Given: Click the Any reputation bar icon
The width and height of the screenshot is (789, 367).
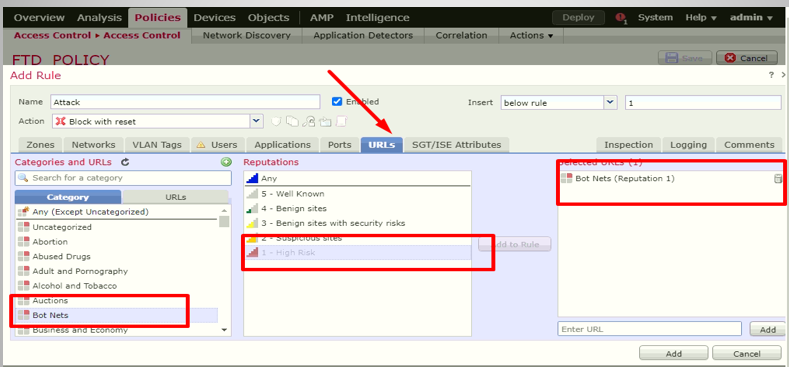Looking at the screenshot, I should coord(253,178).
